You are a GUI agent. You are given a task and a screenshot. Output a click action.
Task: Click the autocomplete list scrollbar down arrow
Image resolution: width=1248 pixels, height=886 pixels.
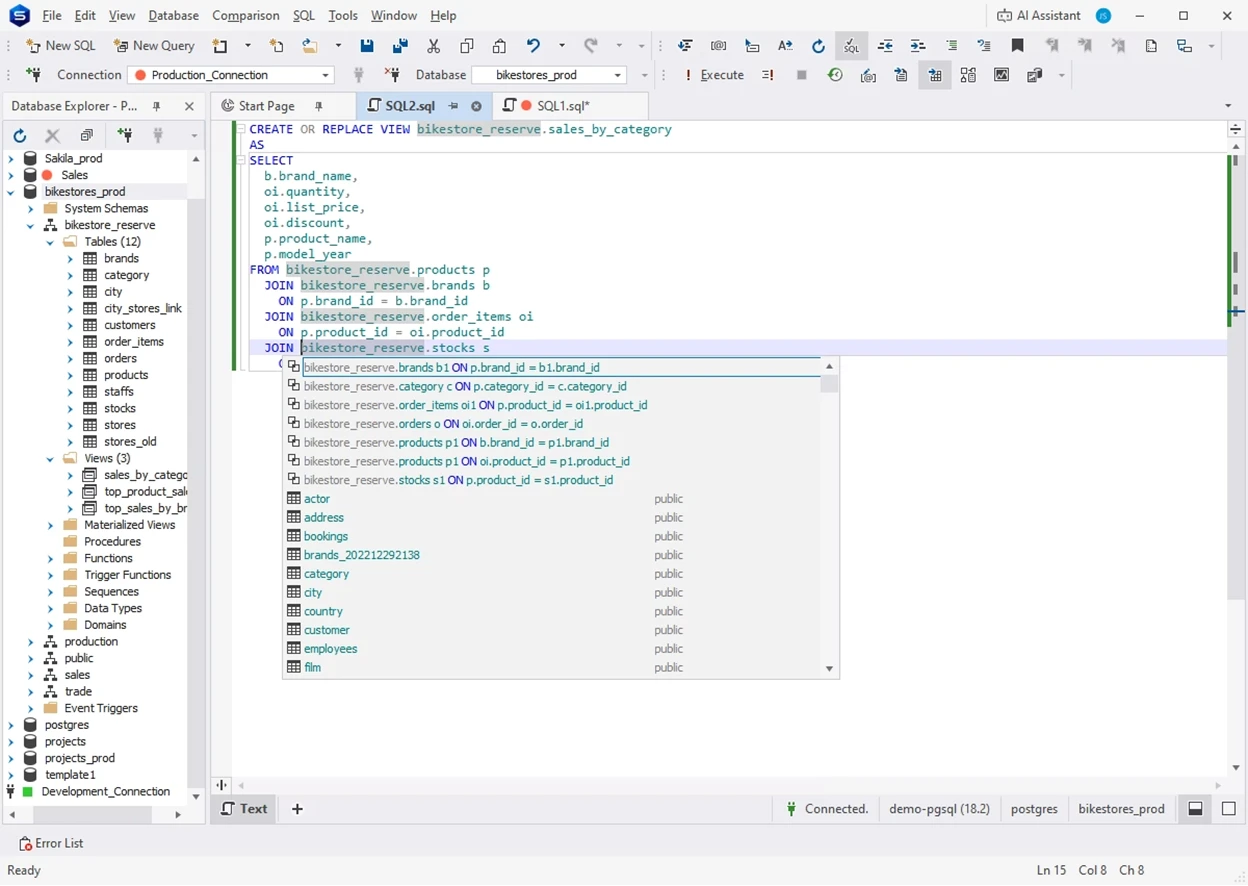coord(829,669)
